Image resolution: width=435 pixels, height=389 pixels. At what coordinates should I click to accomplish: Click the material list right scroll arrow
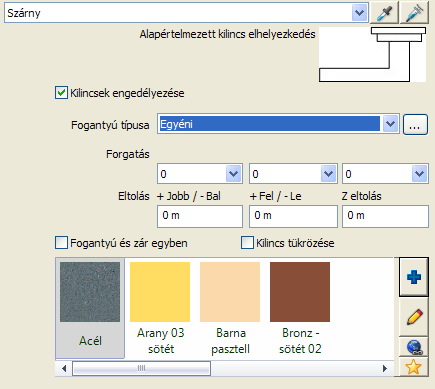point(385,368)
